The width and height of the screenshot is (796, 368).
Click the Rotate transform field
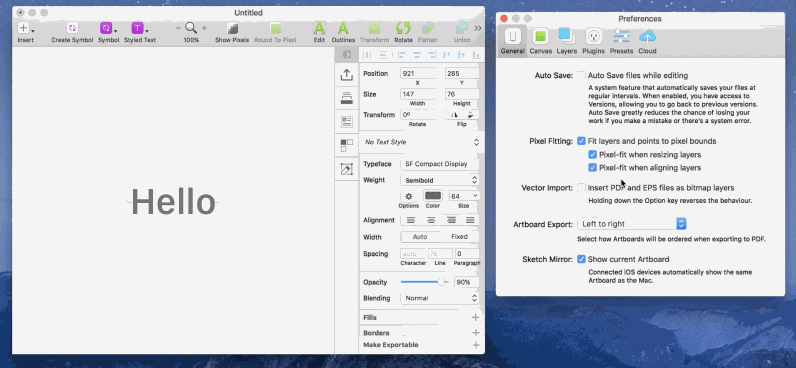(417, 115)
